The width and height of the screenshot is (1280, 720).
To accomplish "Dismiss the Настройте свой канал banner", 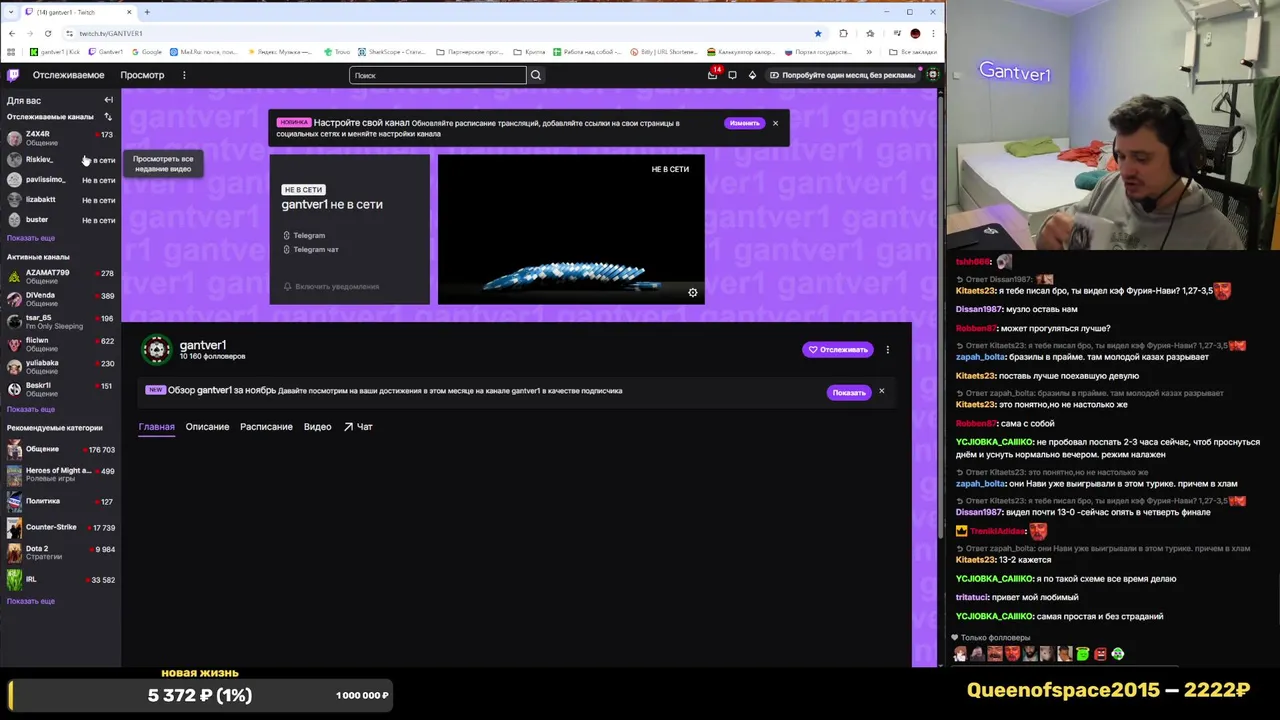I will tap(775, 123).
